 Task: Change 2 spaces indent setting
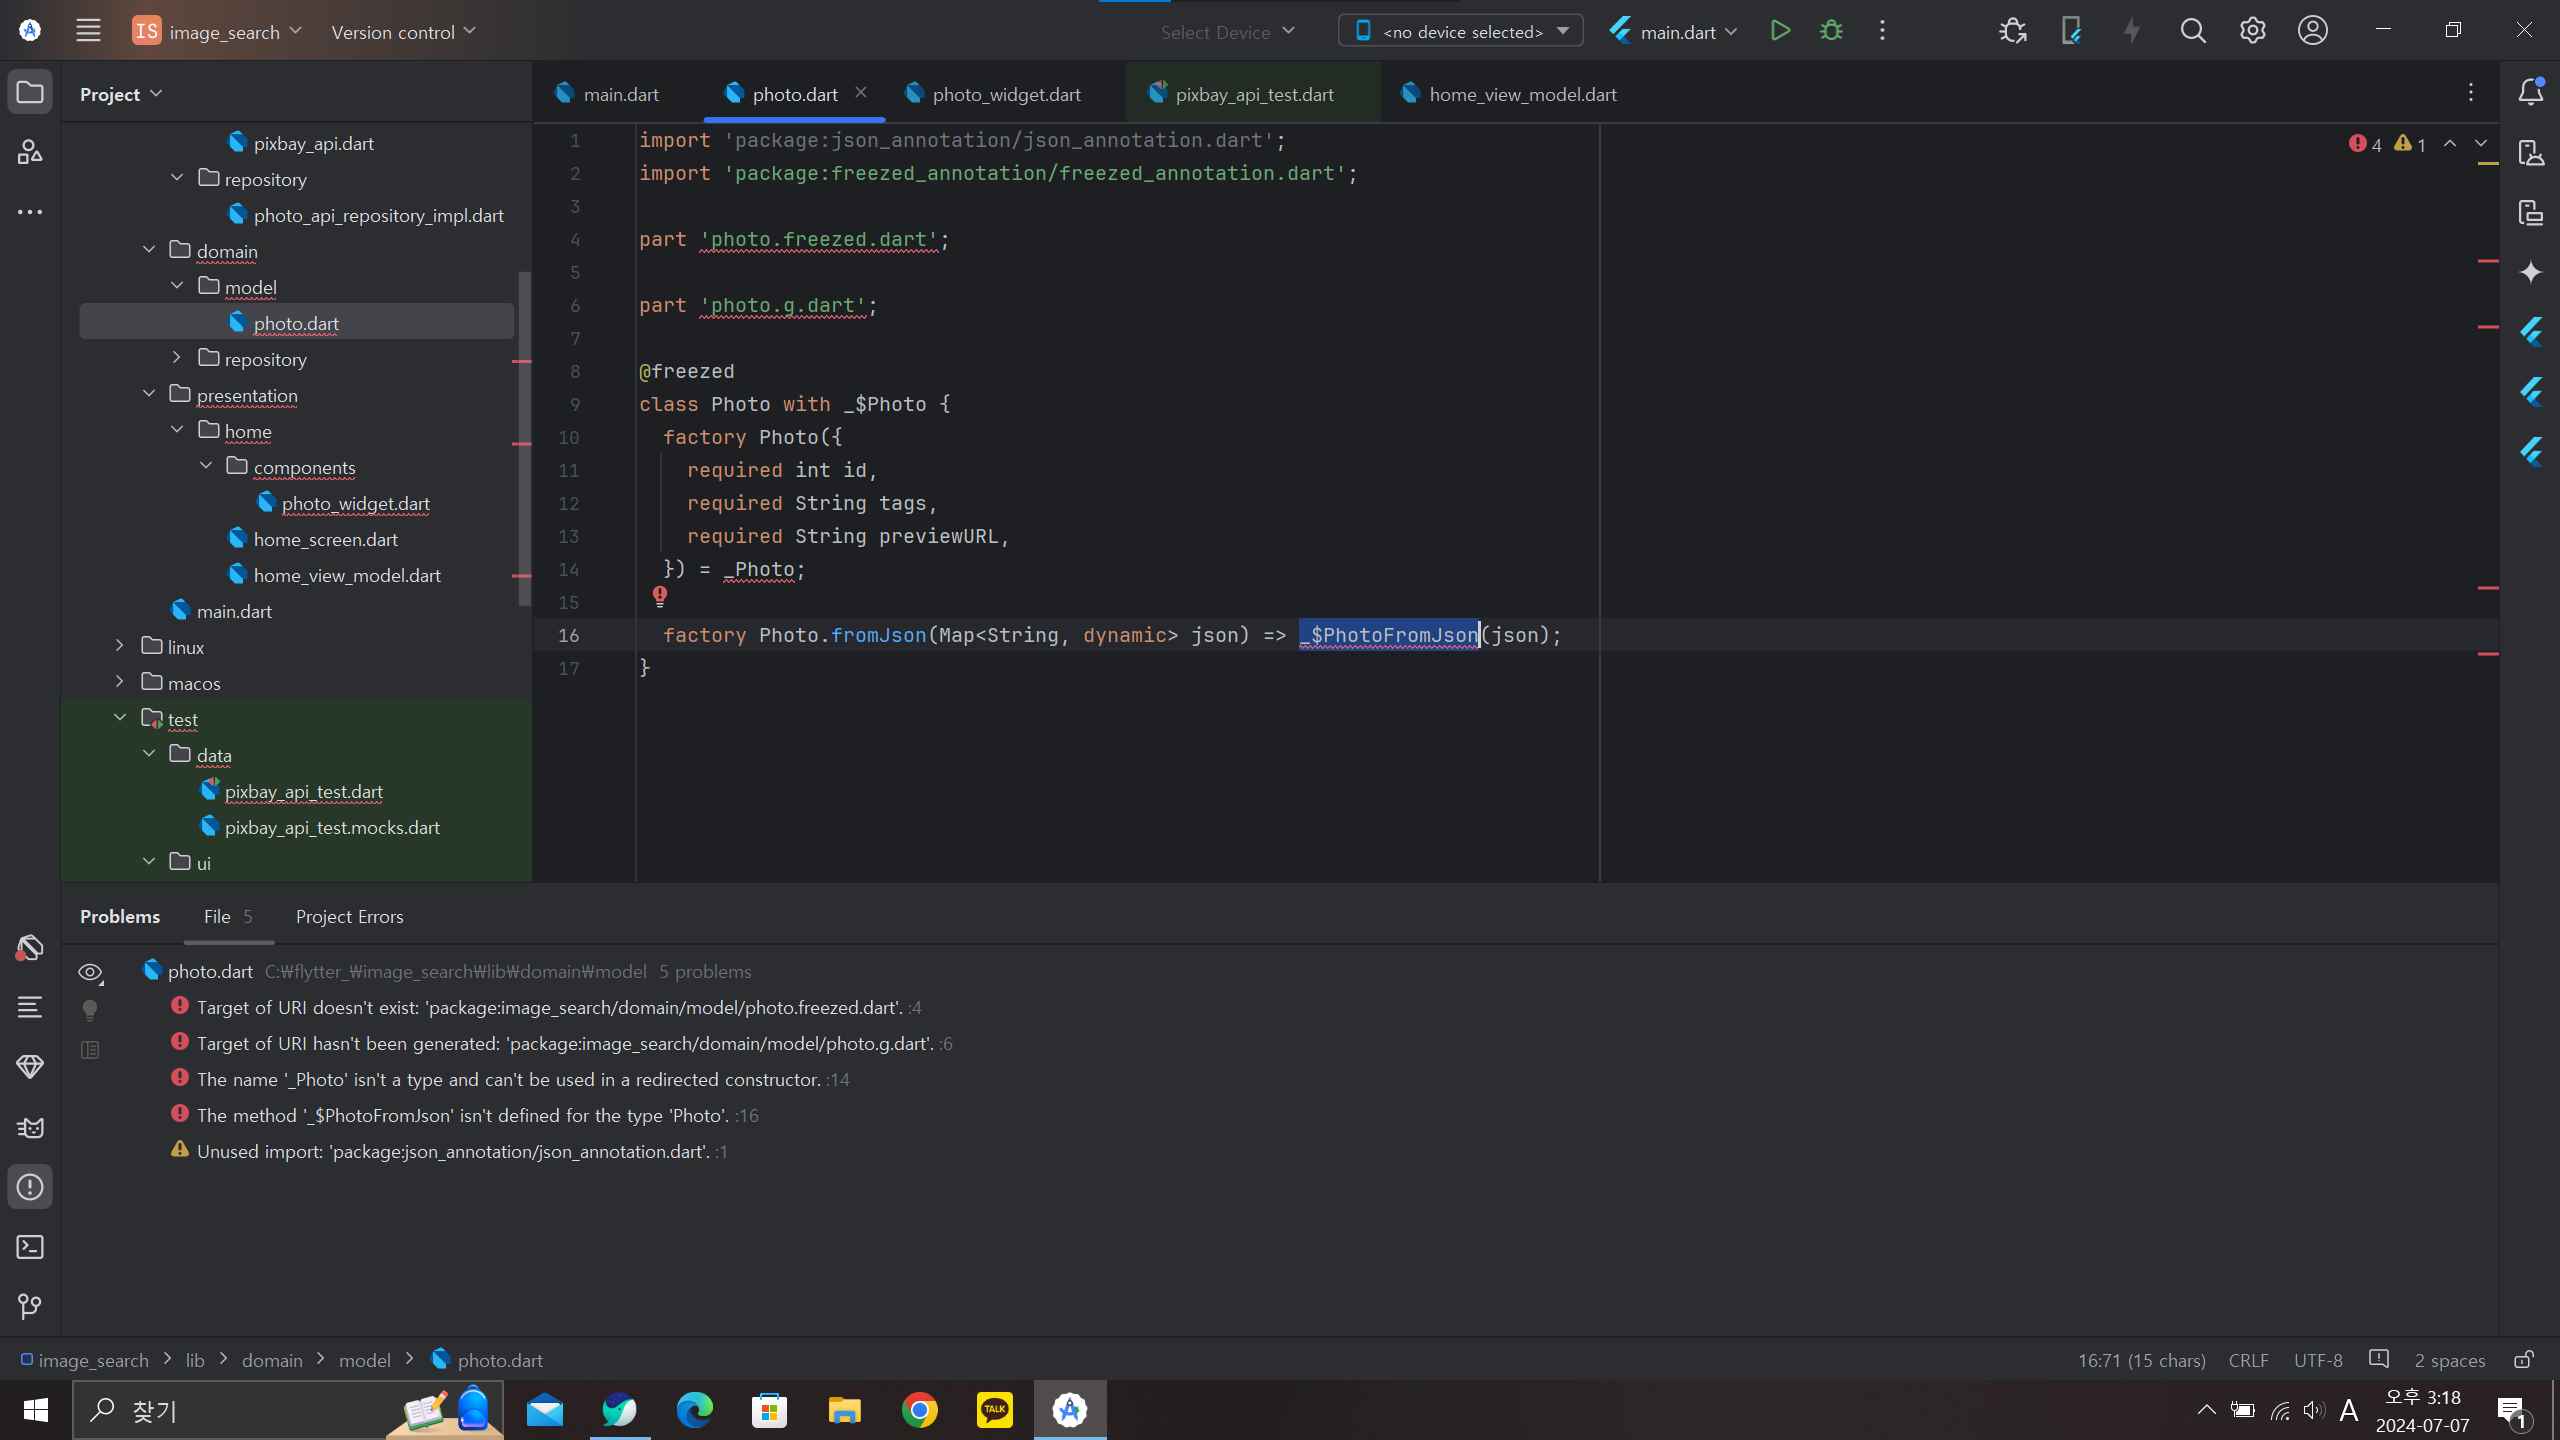click(2450, 1360)
